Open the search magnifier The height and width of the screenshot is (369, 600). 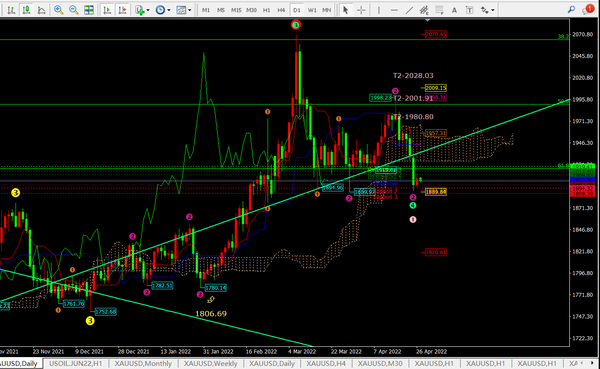(x=571, y=10)
